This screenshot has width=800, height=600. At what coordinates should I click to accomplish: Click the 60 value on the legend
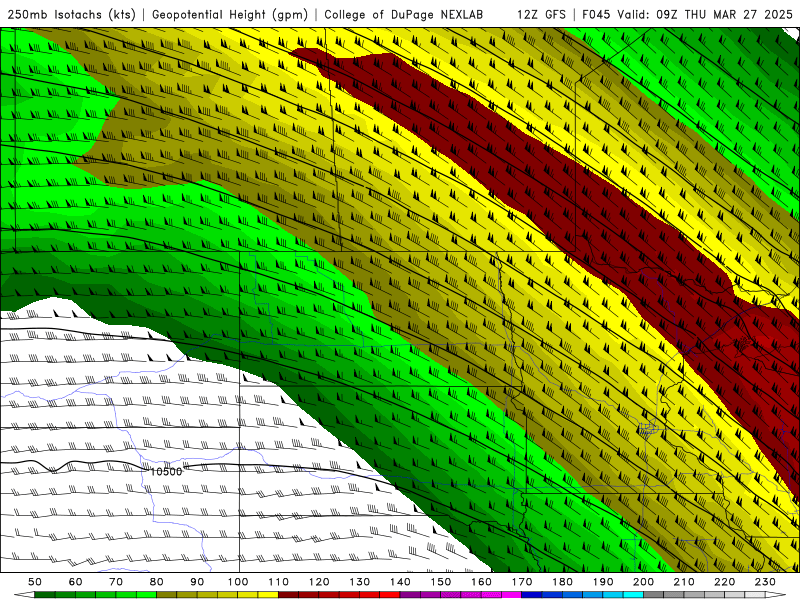[x=76, y=582]
